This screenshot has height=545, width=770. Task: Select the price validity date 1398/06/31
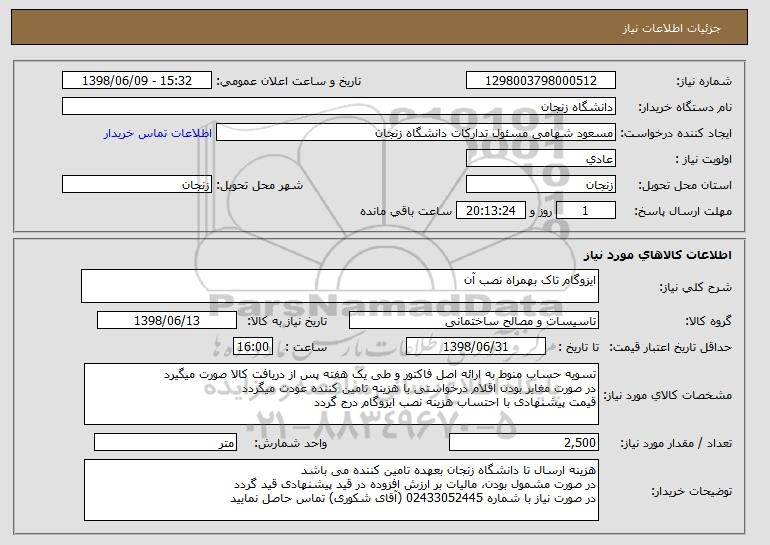(x=476, y=347)
